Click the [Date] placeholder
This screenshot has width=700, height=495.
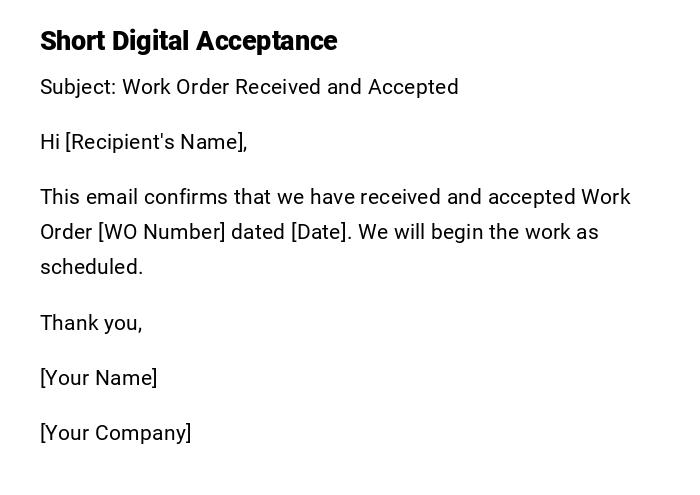(320, 232)
